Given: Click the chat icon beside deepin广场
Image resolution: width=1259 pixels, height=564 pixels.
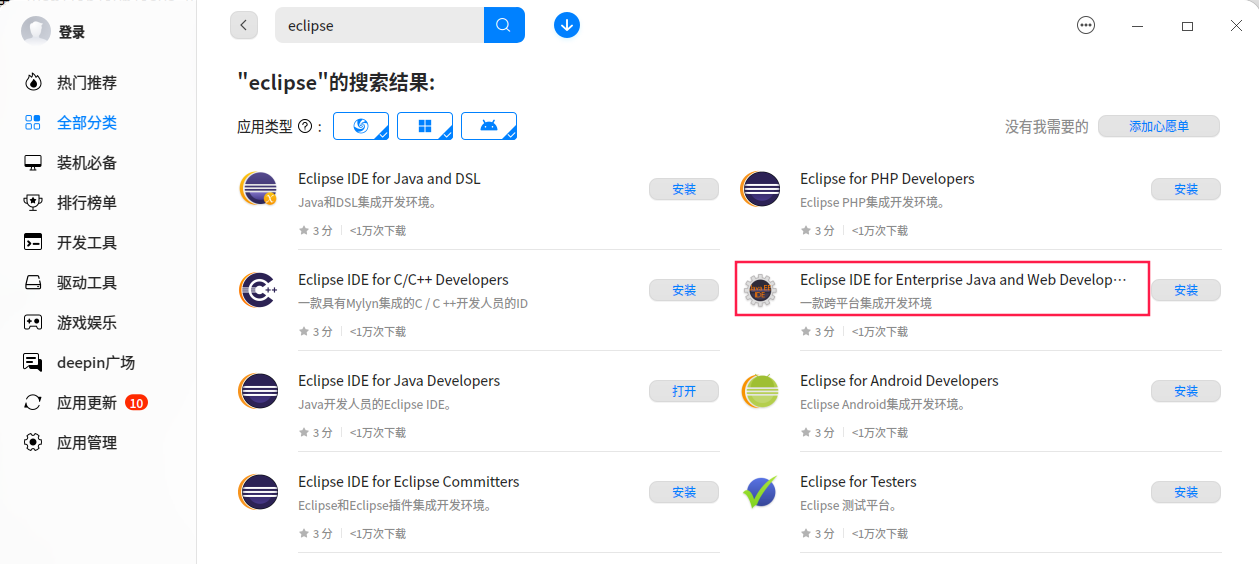Looking at the screenshot, I should tap(33, 362).
